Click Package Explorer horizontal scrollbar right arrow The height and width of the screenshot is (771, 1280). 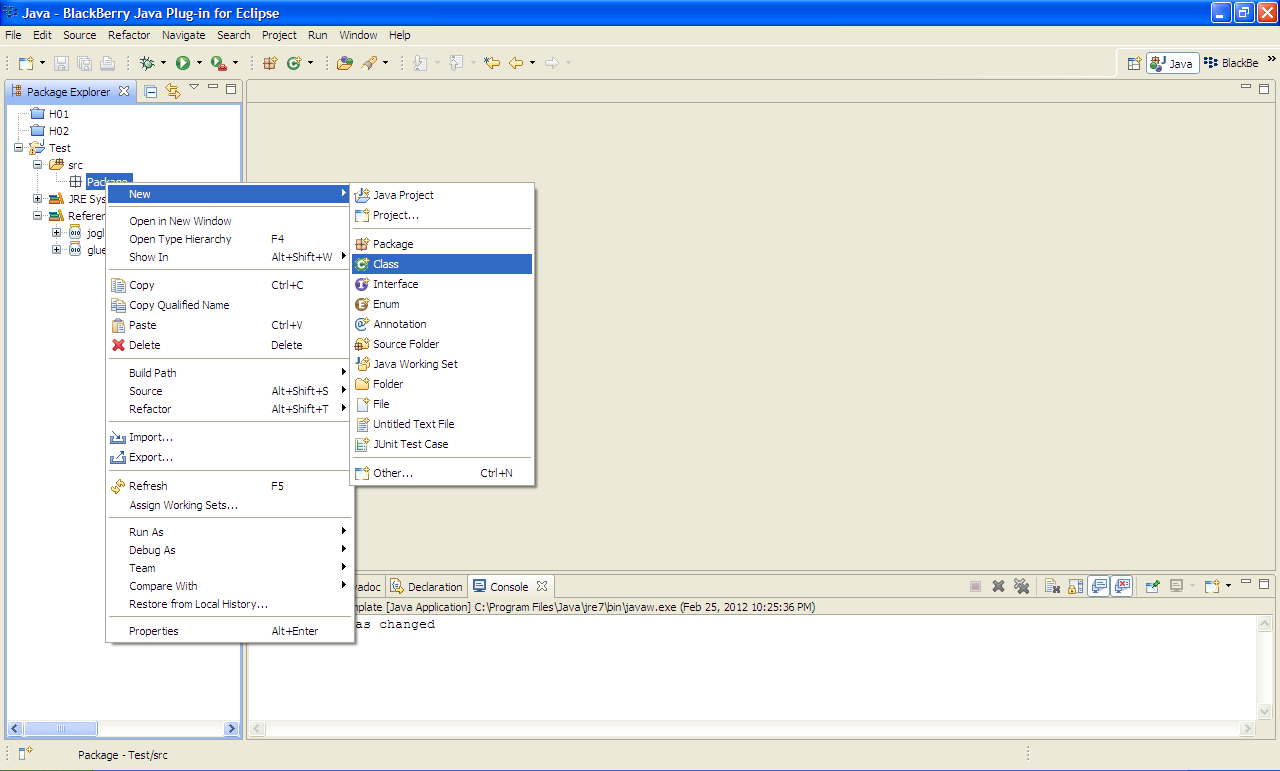231,729
